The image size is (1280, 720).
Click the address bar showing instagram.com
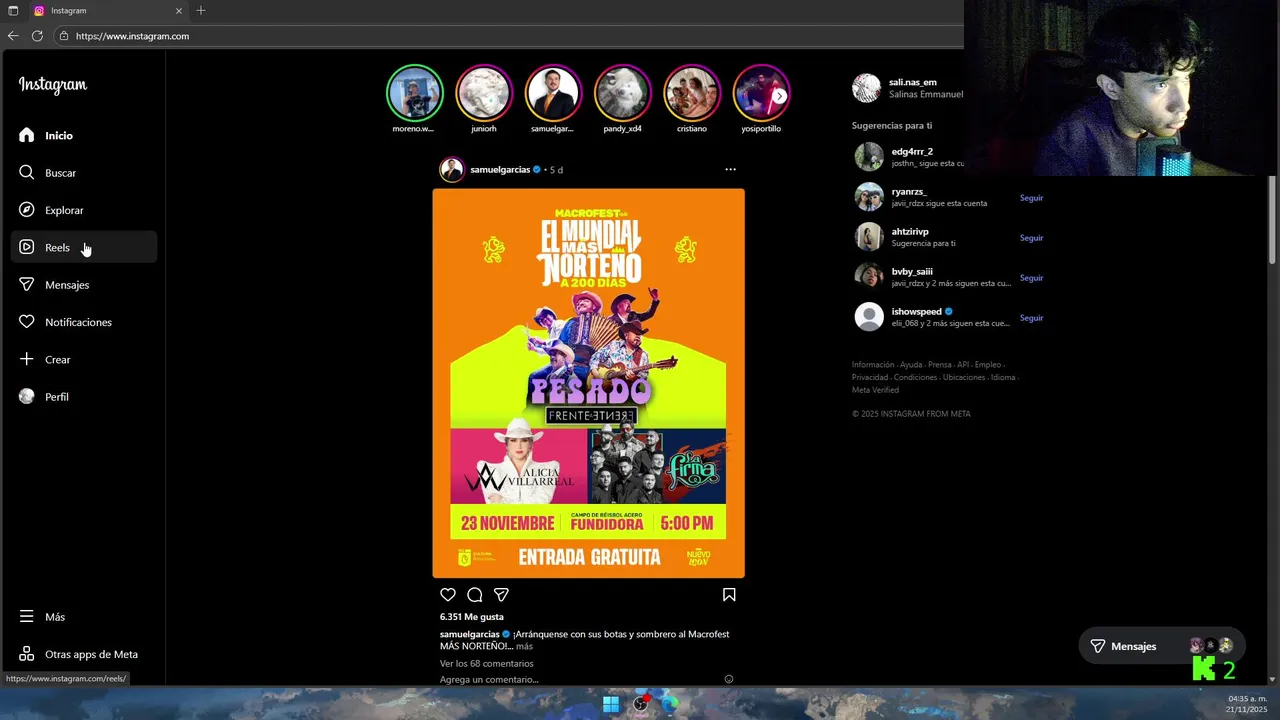tap(508, 36)
